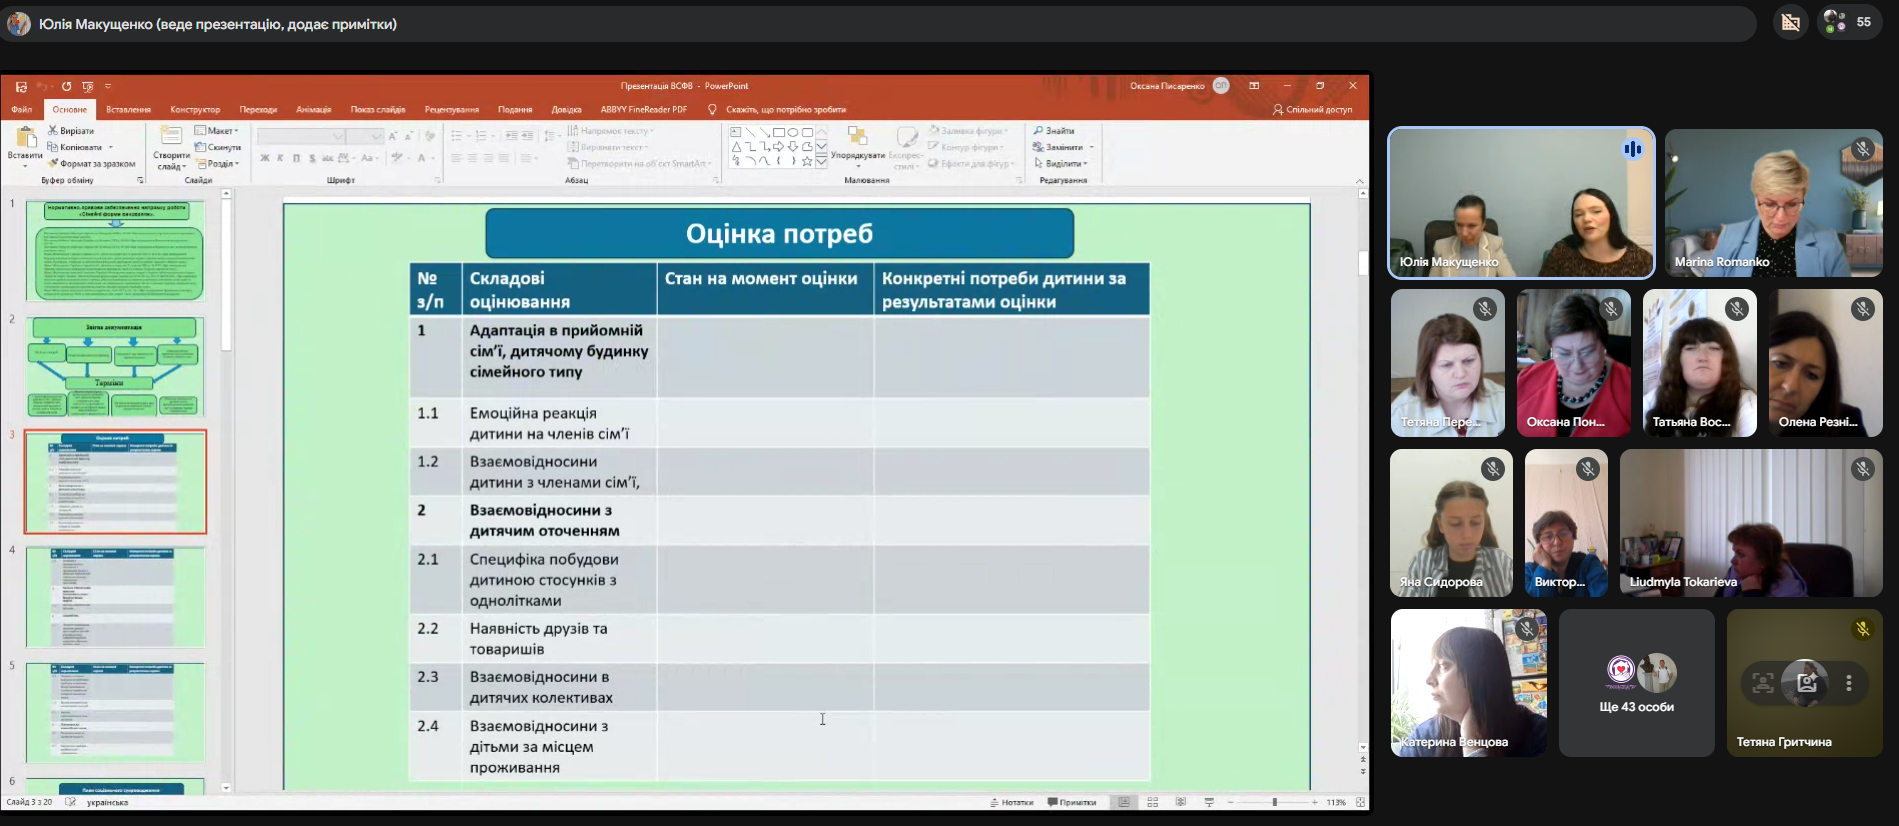
Task: Toggle text shadow (S) formatting
Action: tap(313, 158)
